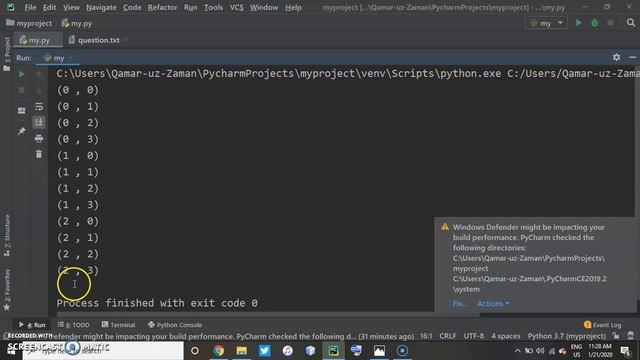Open the Python Console tool window
The image size is (640, 360).
[x=175, y=325]
